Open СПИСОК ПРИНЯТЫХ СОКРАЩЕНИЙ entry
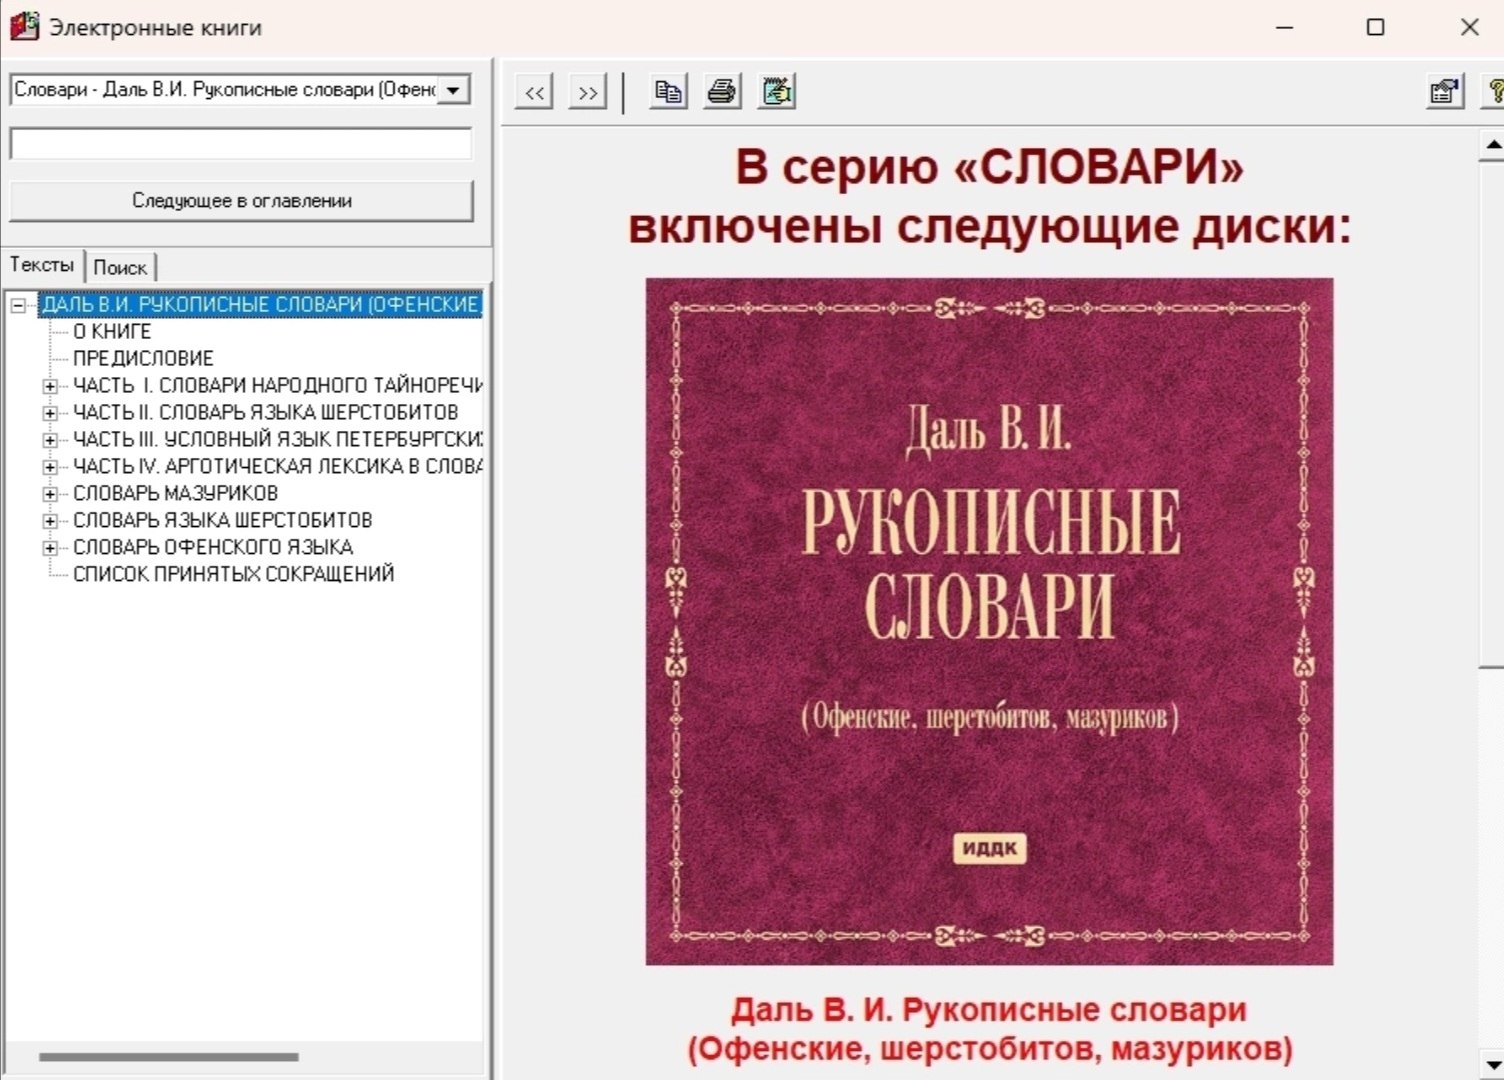The width and height of the screenshot is (1504, 1080). (x=233, y=574)
